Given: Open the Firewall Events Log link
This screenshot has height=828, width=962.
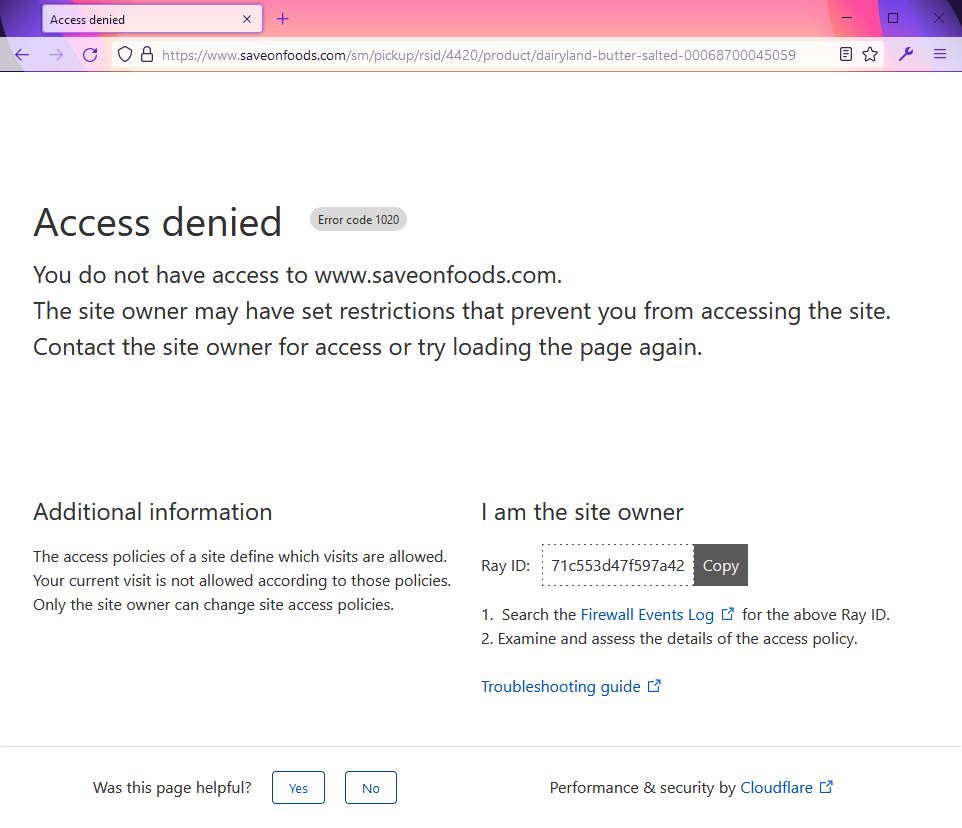Looking at the screenshot, I should point(656,615).
